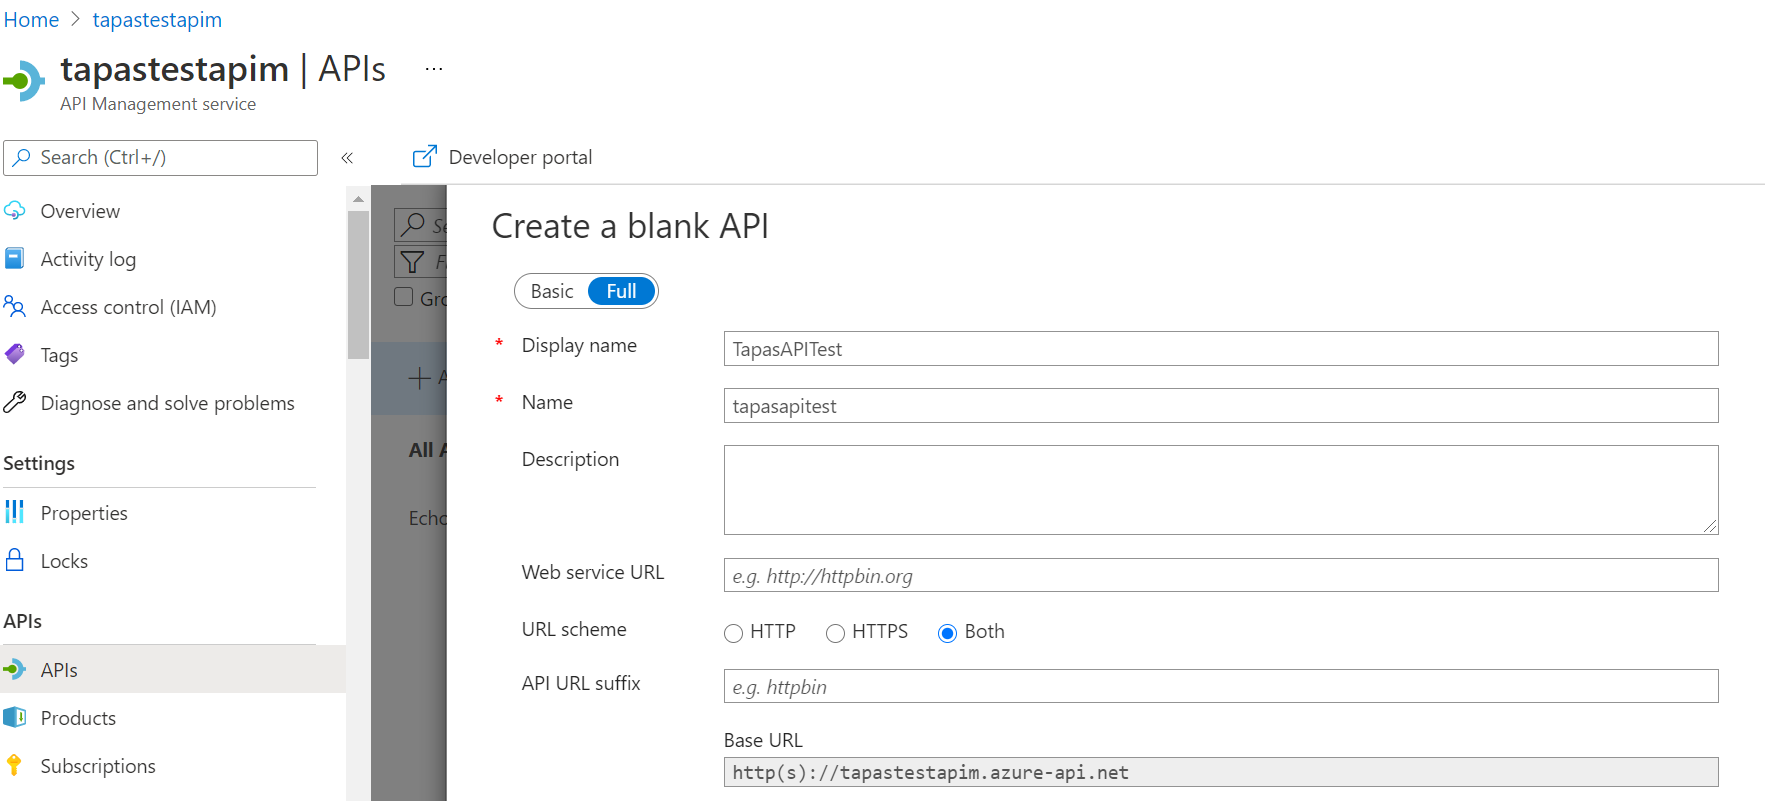Image resolution: width=1765 pixels, height=801 pixels.
Task: Click the Subscriptions key icon
Action: tap(14, 766)
